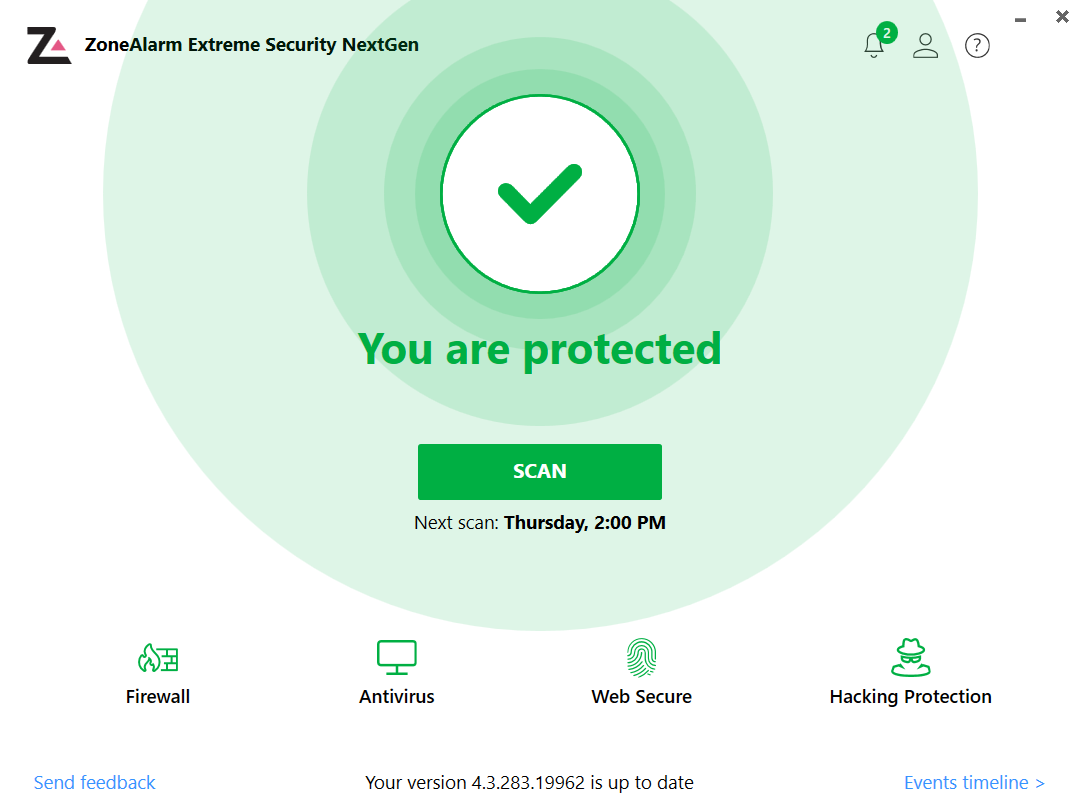The width and height of the screenshot is (1081, 806).
Task: Open help via the question mark icon
Action: point(977,45)
